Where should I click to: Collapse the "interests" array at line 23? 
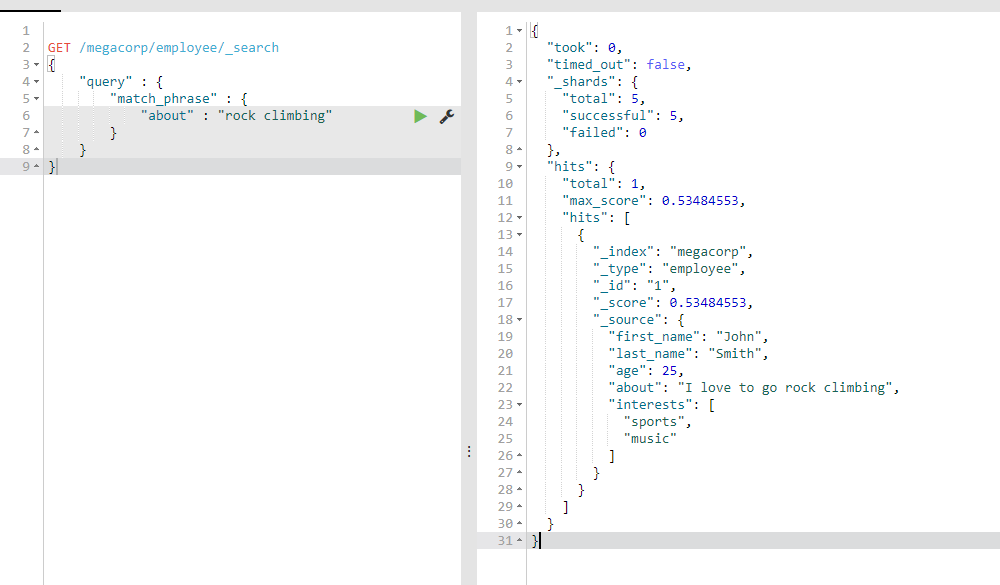[x=519, y=404]
